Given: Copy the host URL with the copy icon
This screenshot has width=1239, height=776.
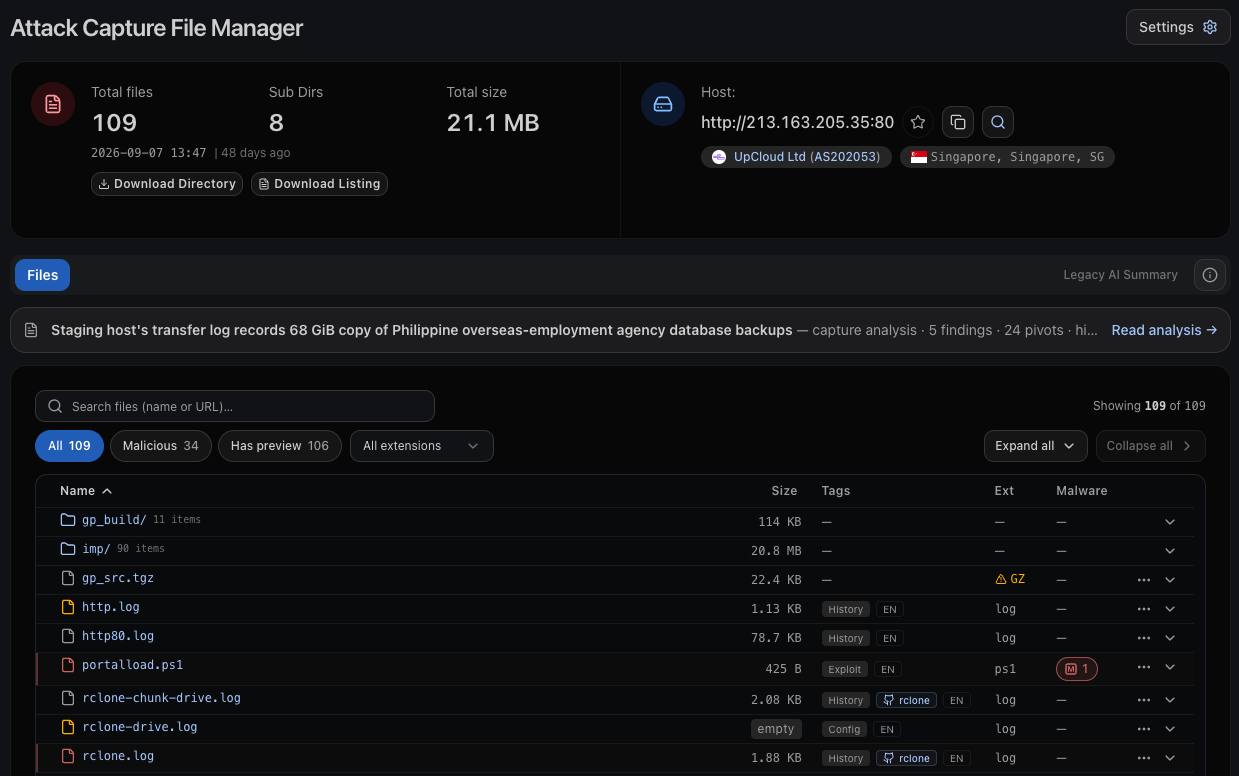Looking at the screenshot, I should tap(958, 123).
